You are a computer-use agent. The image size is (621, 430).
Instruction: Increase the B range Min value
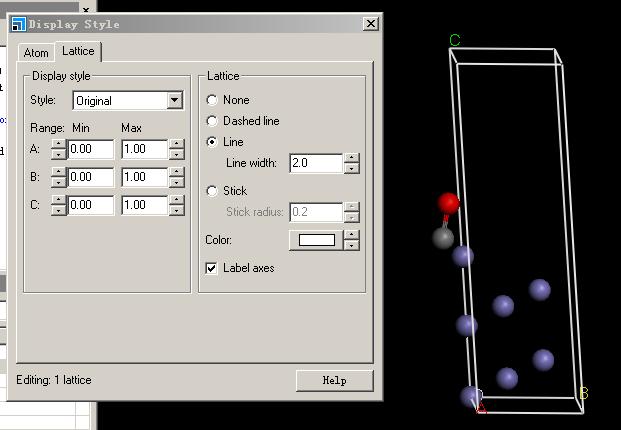point(59,172)
